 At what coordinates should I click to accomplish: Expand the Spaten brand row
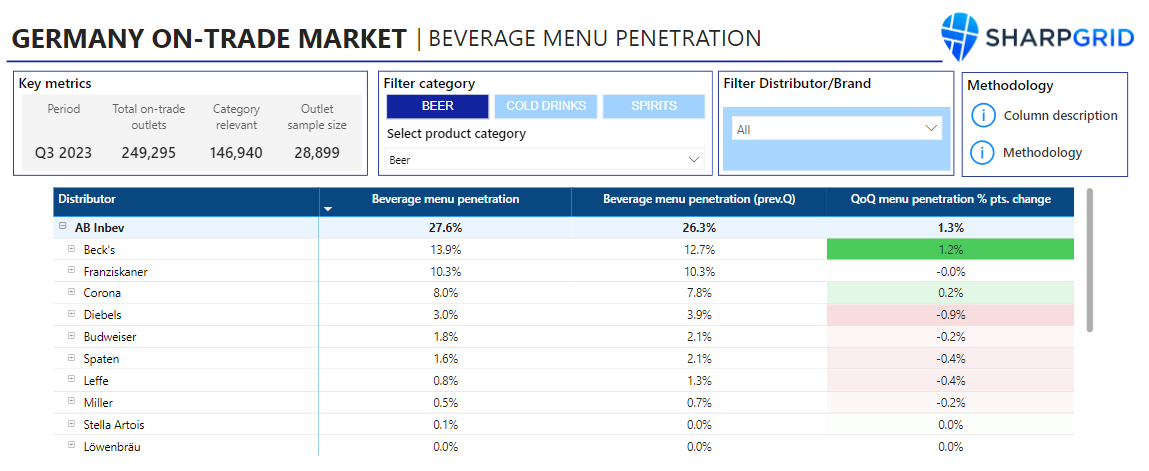(72, 357)
